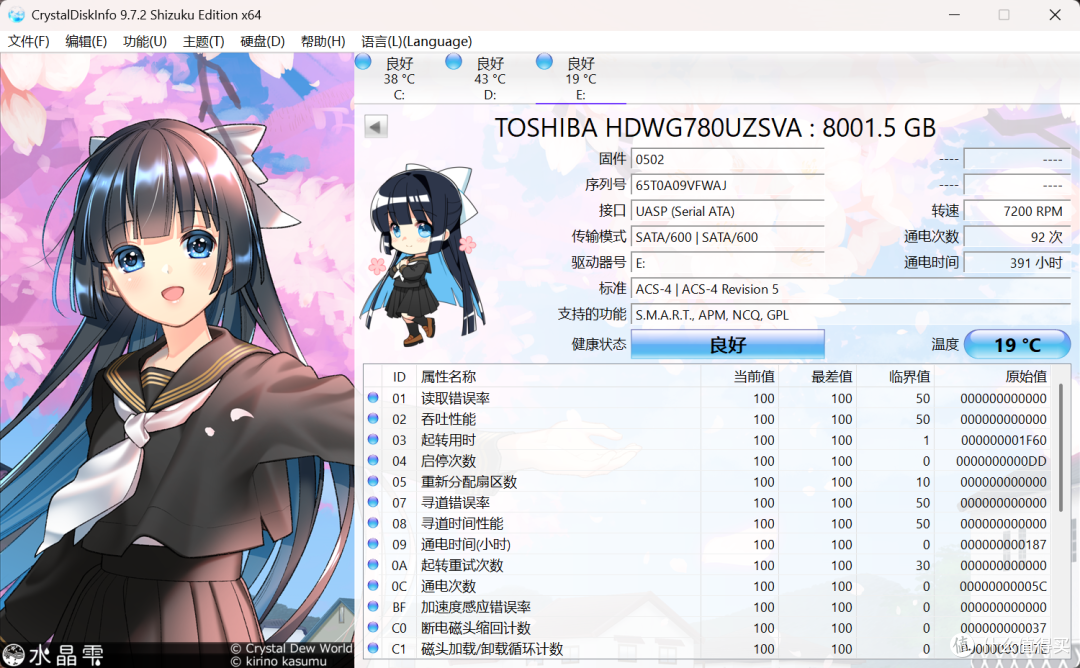Select the 吞吐性能 attribute row
Image resolution: width=1080 pixels, height=668 pixels.
pyautogui.click(x=708, y=419)
